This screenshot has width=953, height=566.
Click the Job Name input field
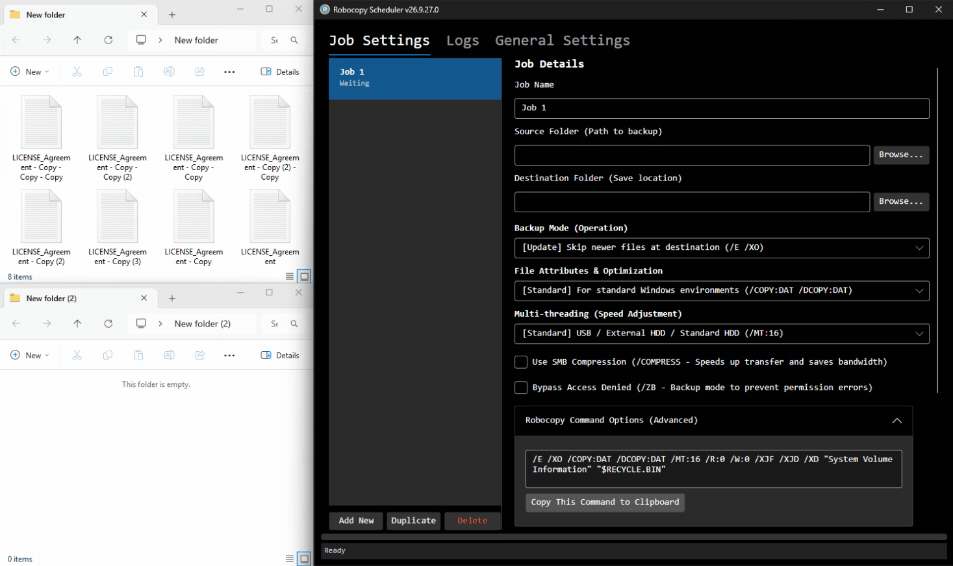point(721,108)
